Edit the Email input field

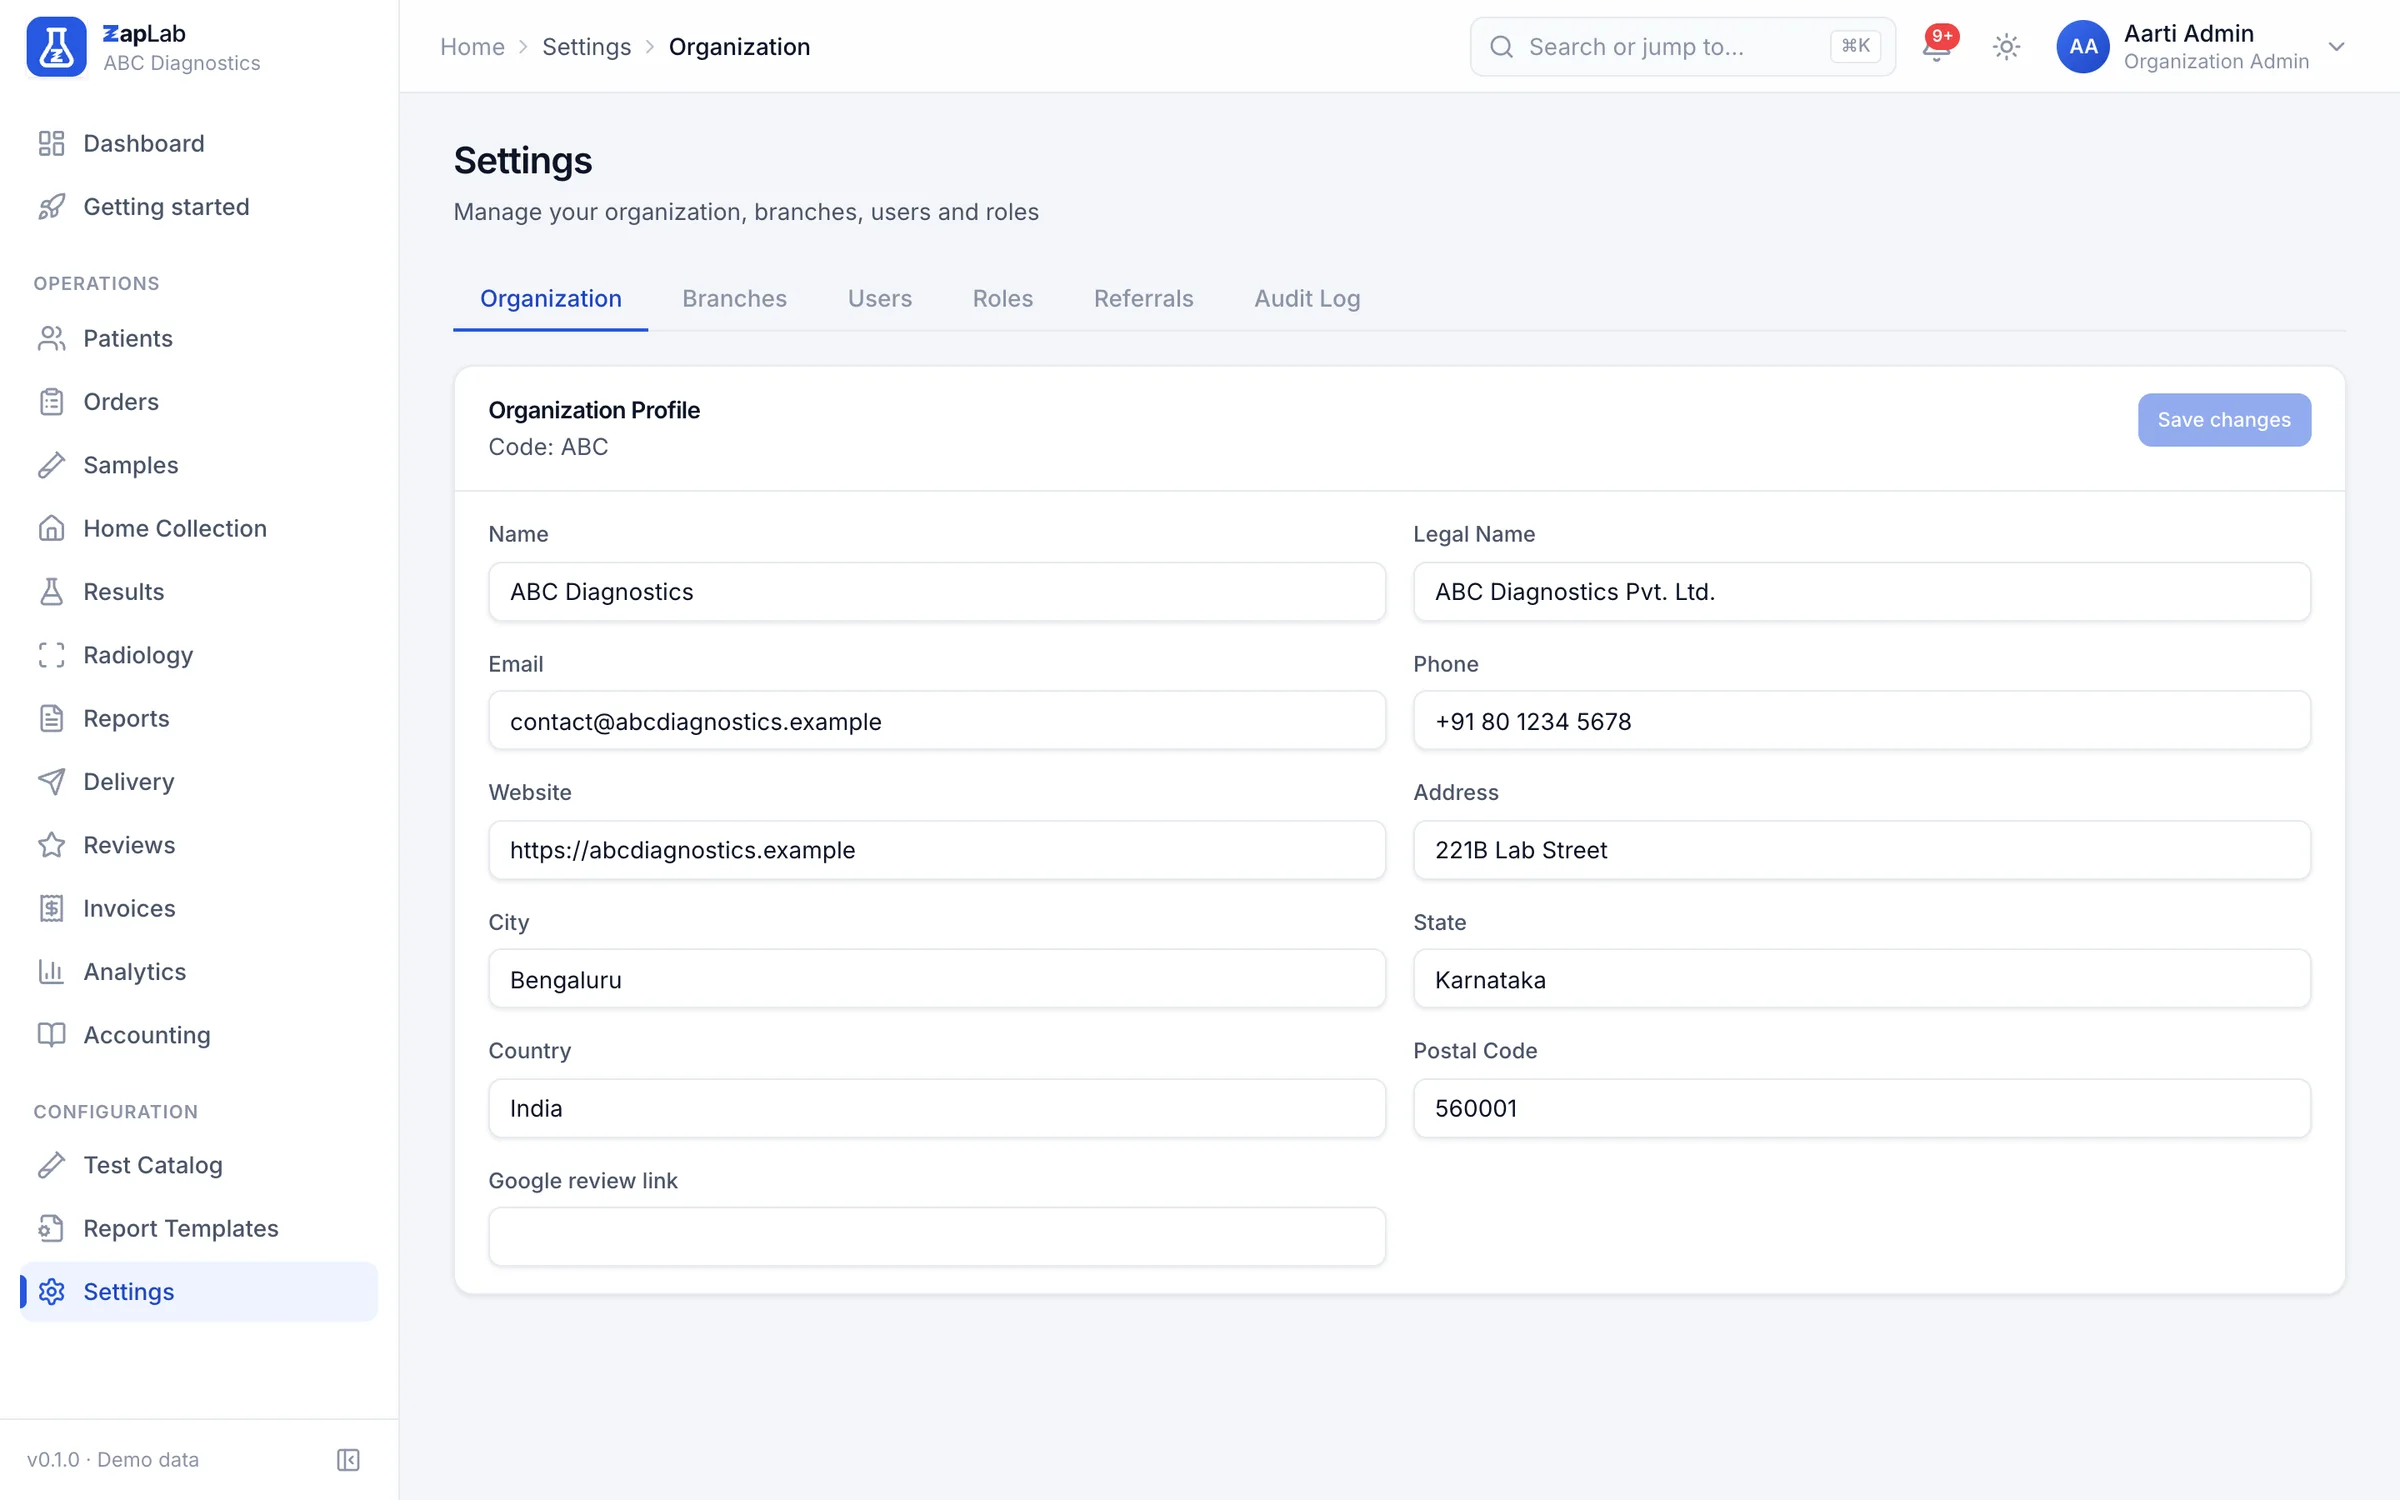point(937,721)
